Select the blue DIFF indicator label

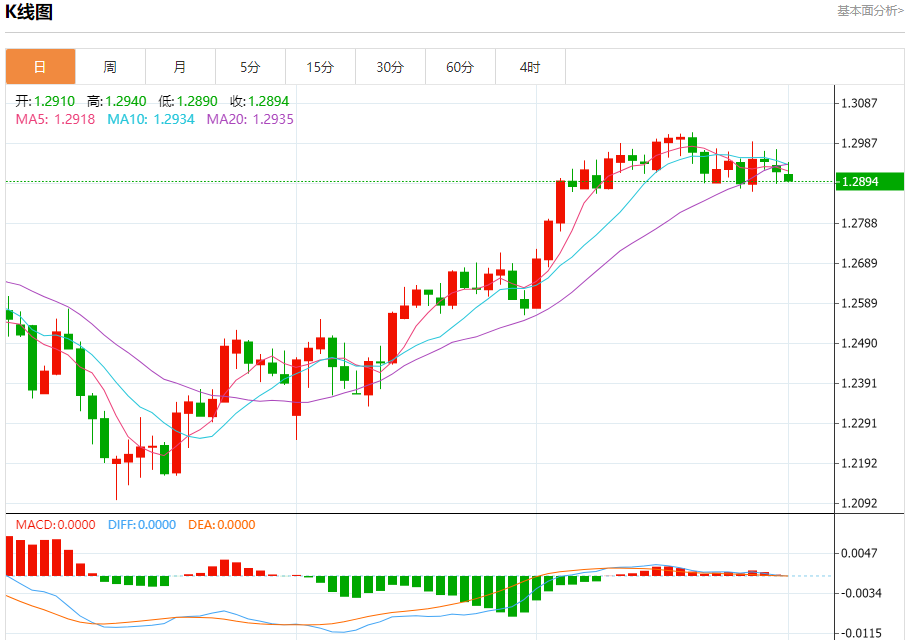pos(141,525)
